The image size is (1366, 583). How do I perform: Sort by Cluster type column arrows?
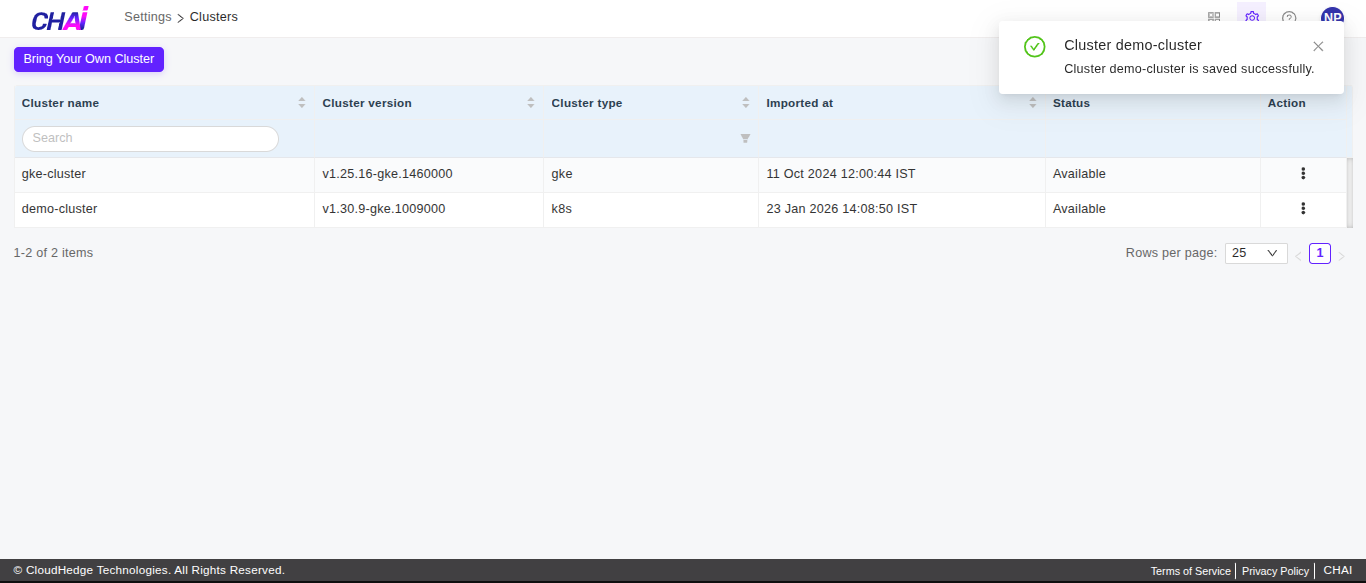(x=745, y=103)
